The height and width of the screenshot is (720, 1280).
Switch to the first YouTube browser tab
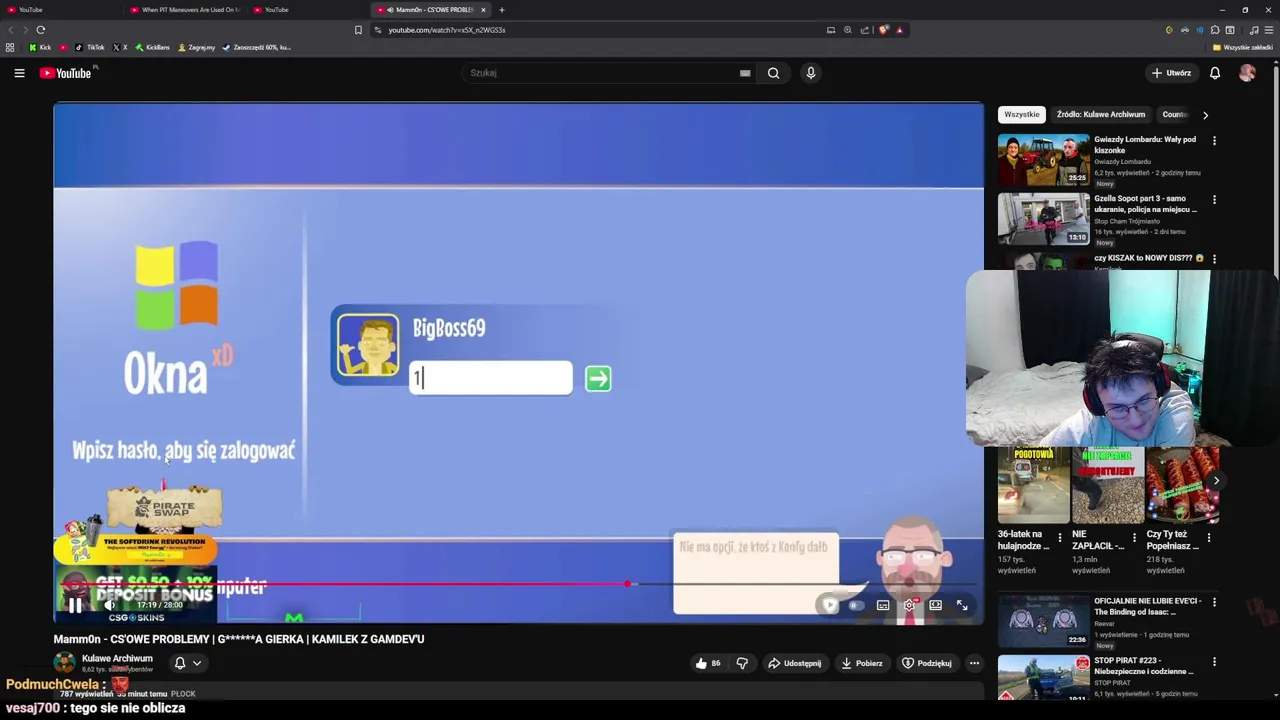[62, 10]
